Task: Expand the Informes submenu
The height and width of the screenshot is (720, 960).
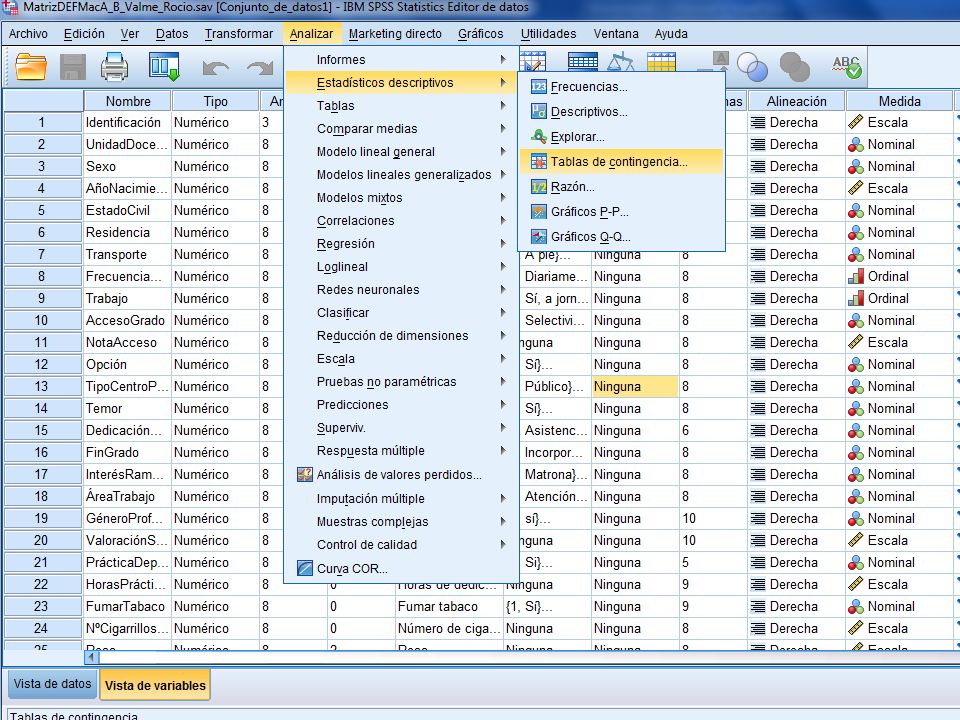Action: [400, 59]
